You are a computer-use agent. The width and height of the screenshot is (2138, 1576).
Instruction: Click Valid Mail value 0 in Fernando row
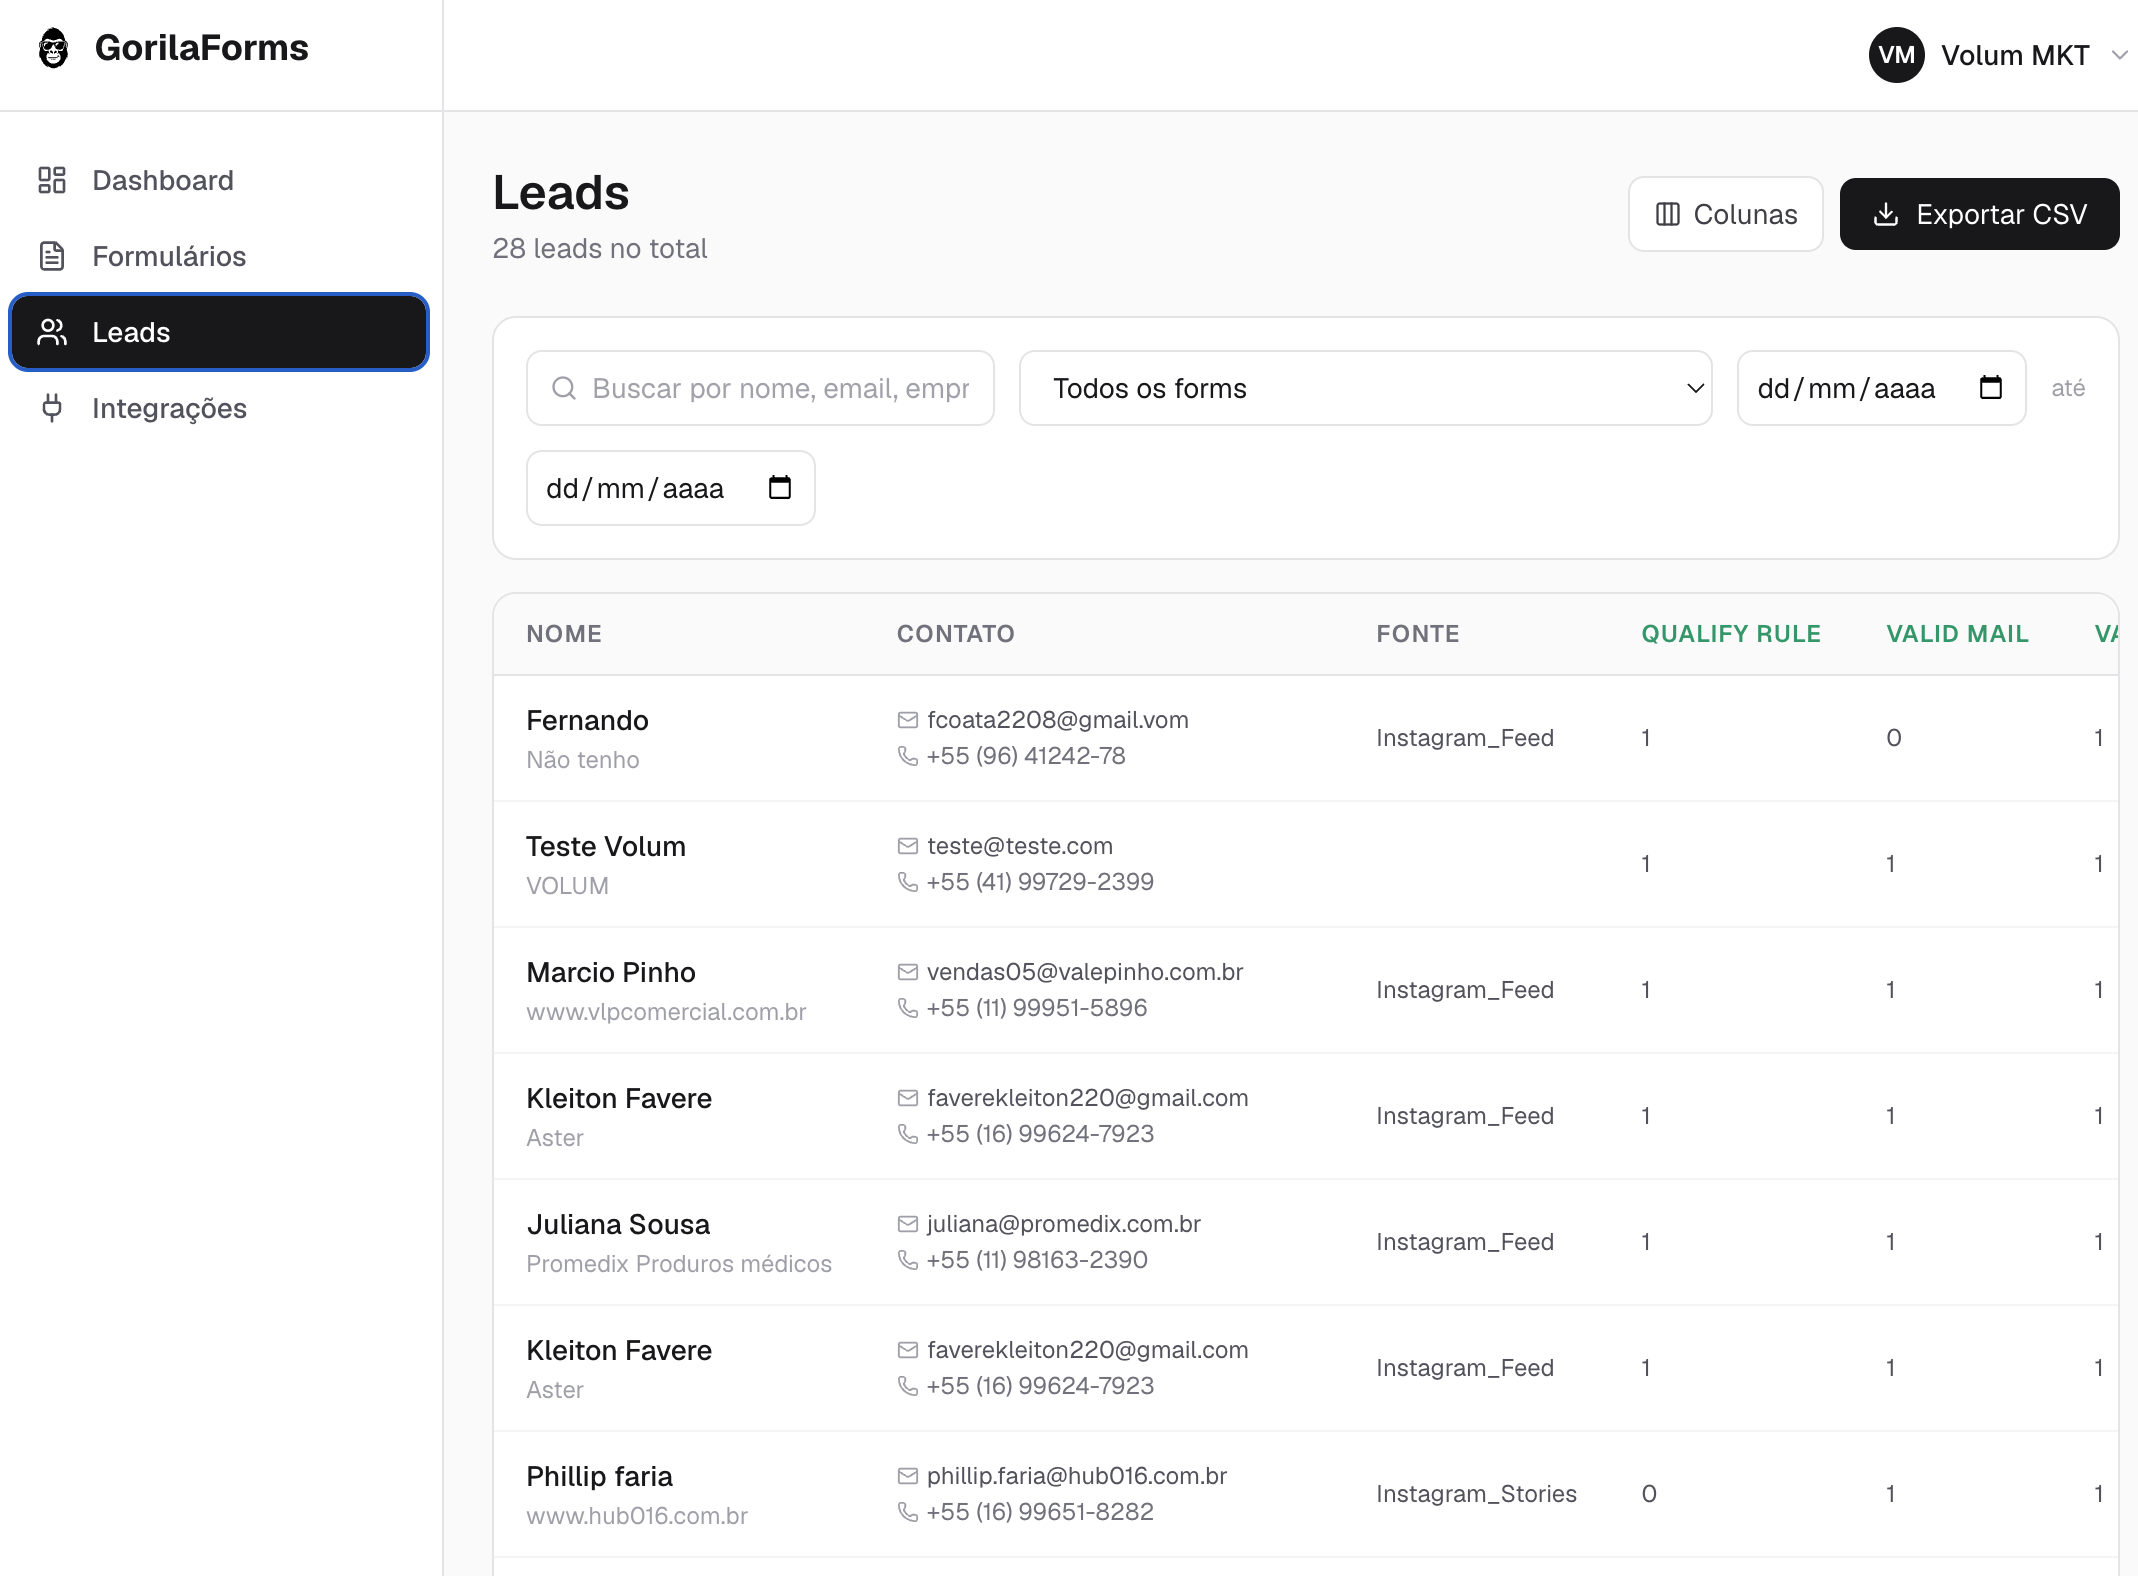1893,738
